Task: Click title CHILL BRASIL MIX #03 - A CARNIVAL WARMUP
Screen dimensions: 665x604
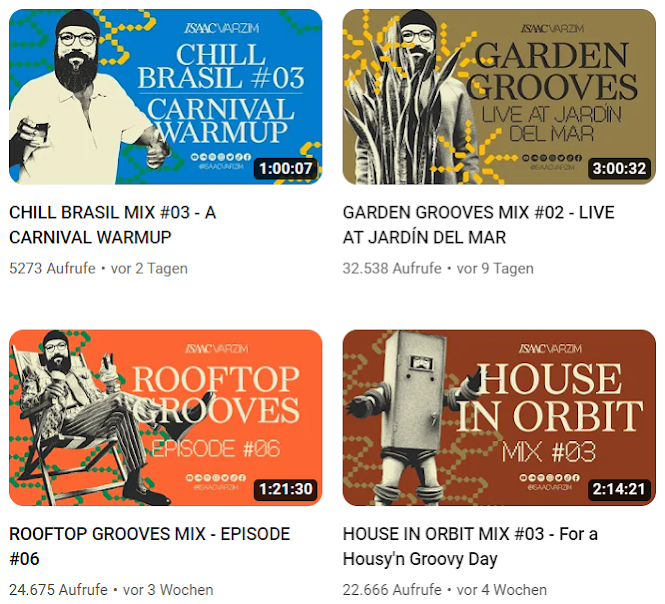Action: coord(113,225)
